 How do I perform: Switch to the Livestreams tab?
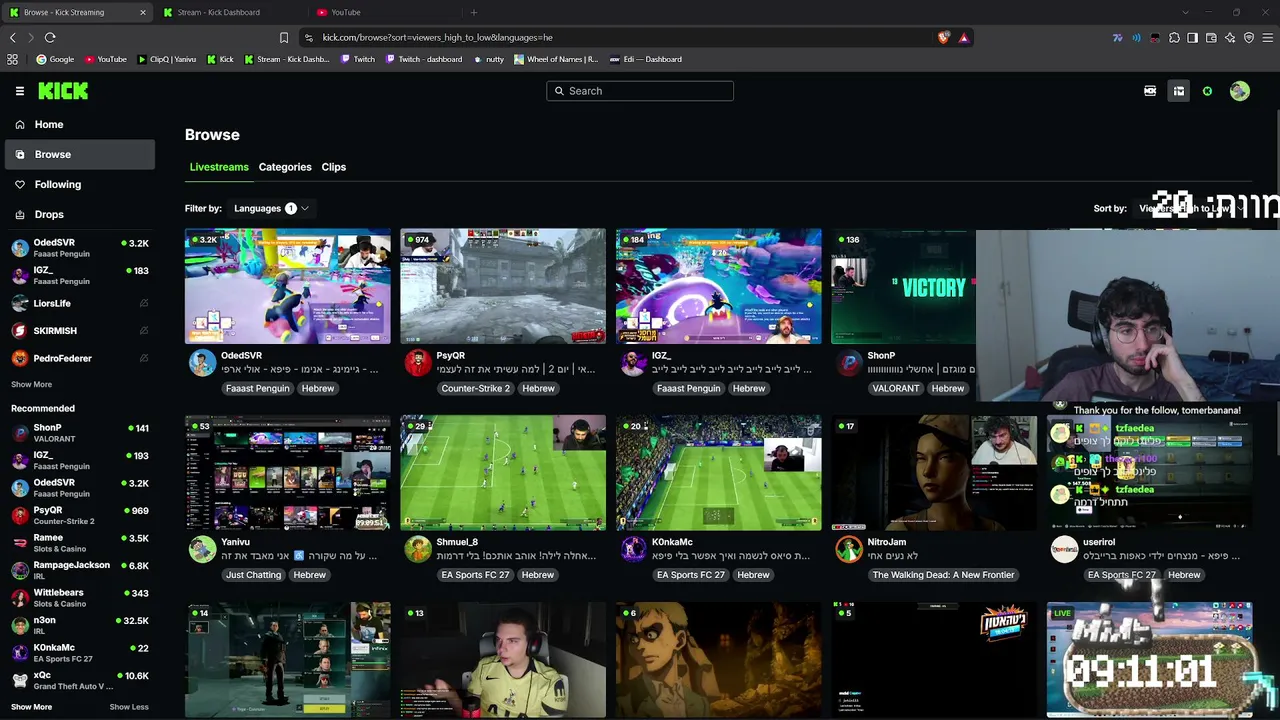(x=219, y=167)
